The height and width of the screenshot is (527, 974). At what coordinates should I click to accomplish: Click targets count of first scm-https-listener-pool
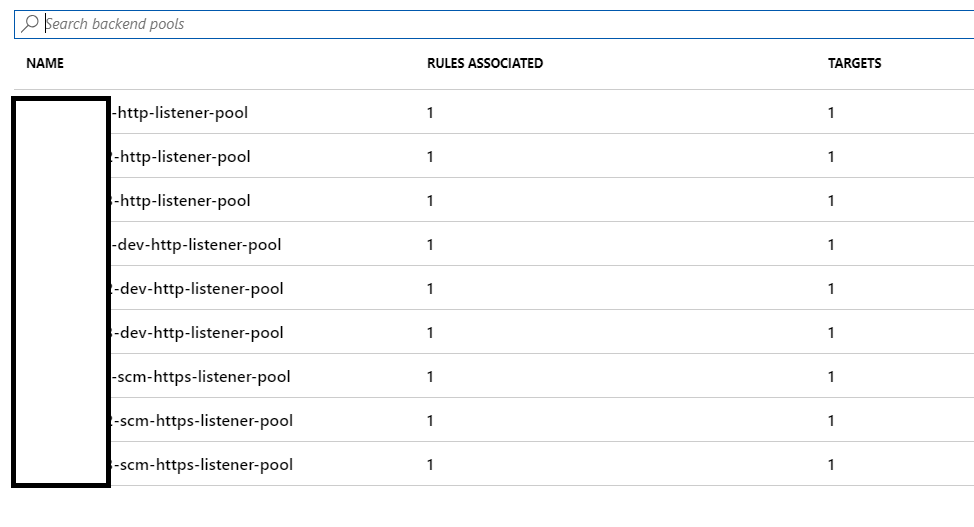pos(831,377)
